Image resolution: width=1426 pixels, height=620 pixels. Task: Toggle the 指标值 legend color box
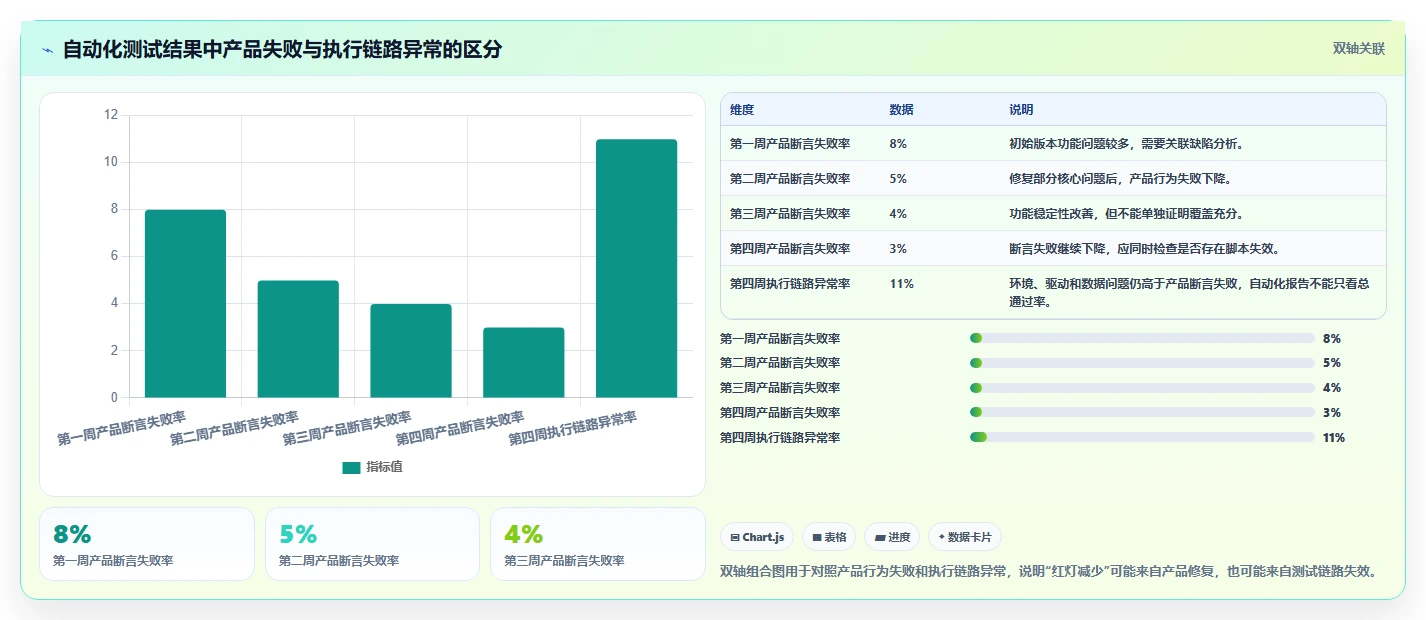tap(351, 467)
